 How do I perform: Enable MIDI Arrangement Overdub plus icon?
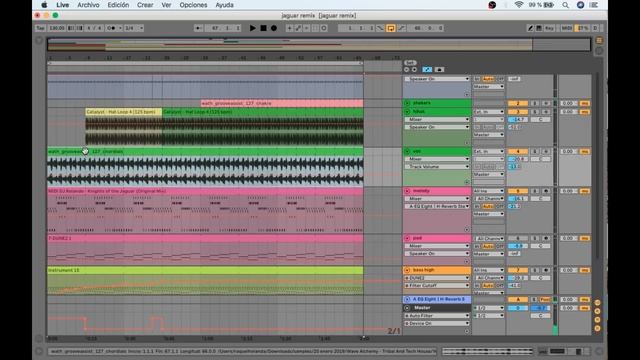click(289, 28)
